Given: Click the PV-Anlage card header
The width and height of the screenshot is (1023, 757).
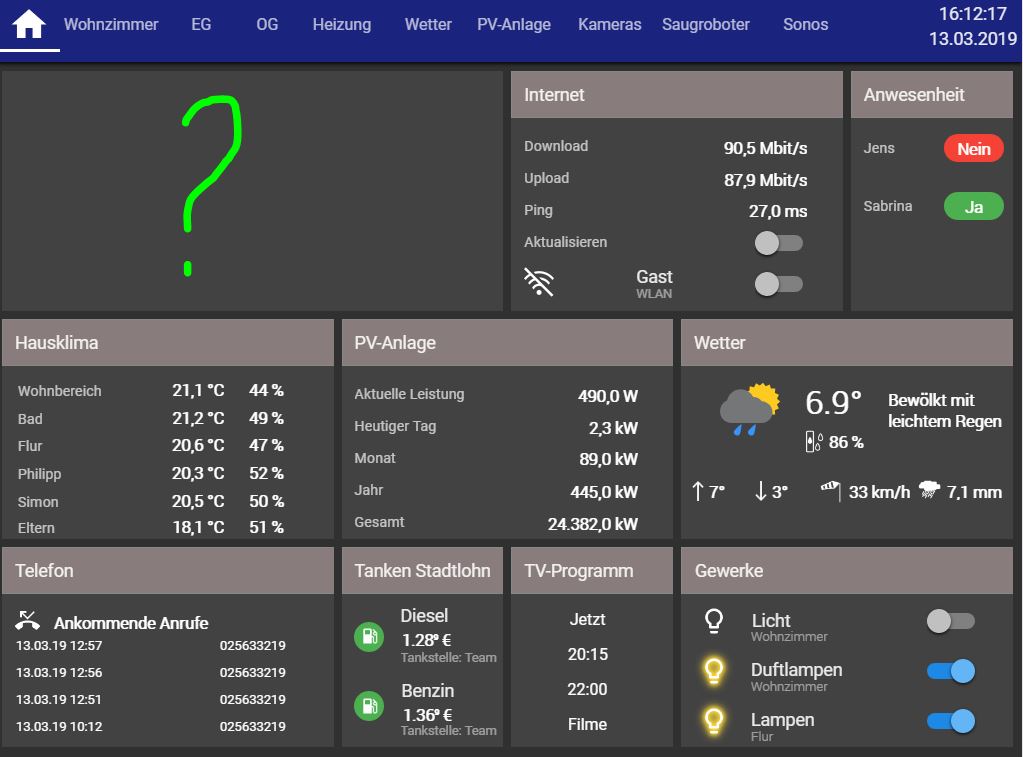Looking at the screenshot, I should [507, 343].
